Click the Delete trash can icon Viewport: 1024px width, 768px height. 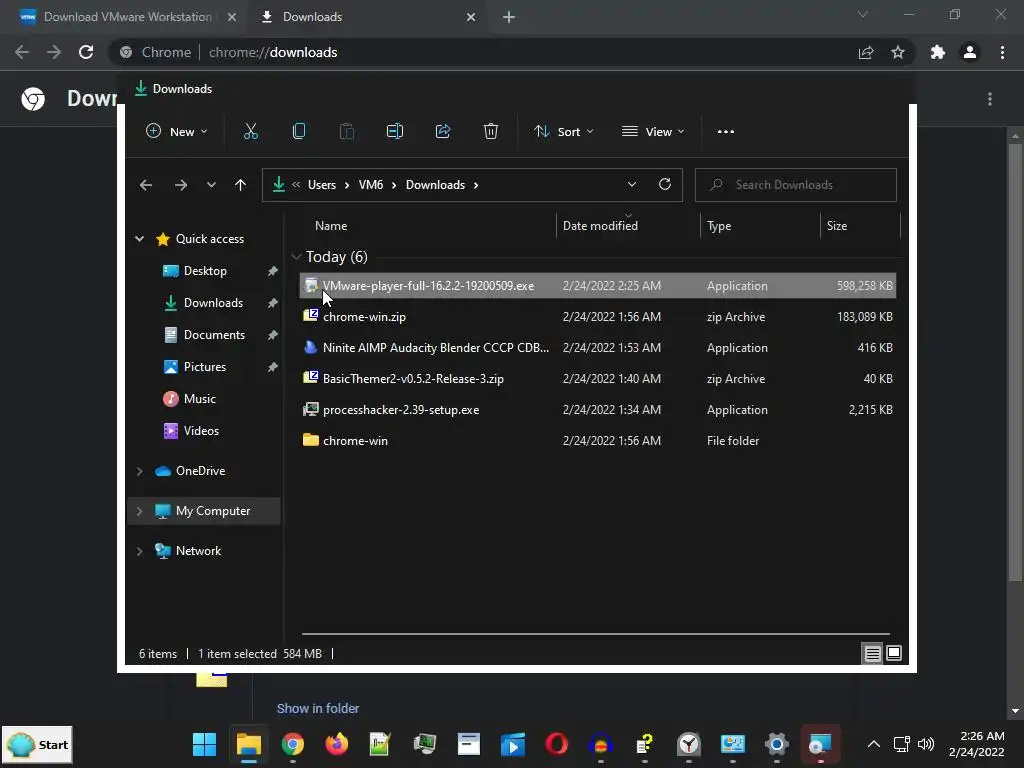pyautogui.click(x=490, y=131)
